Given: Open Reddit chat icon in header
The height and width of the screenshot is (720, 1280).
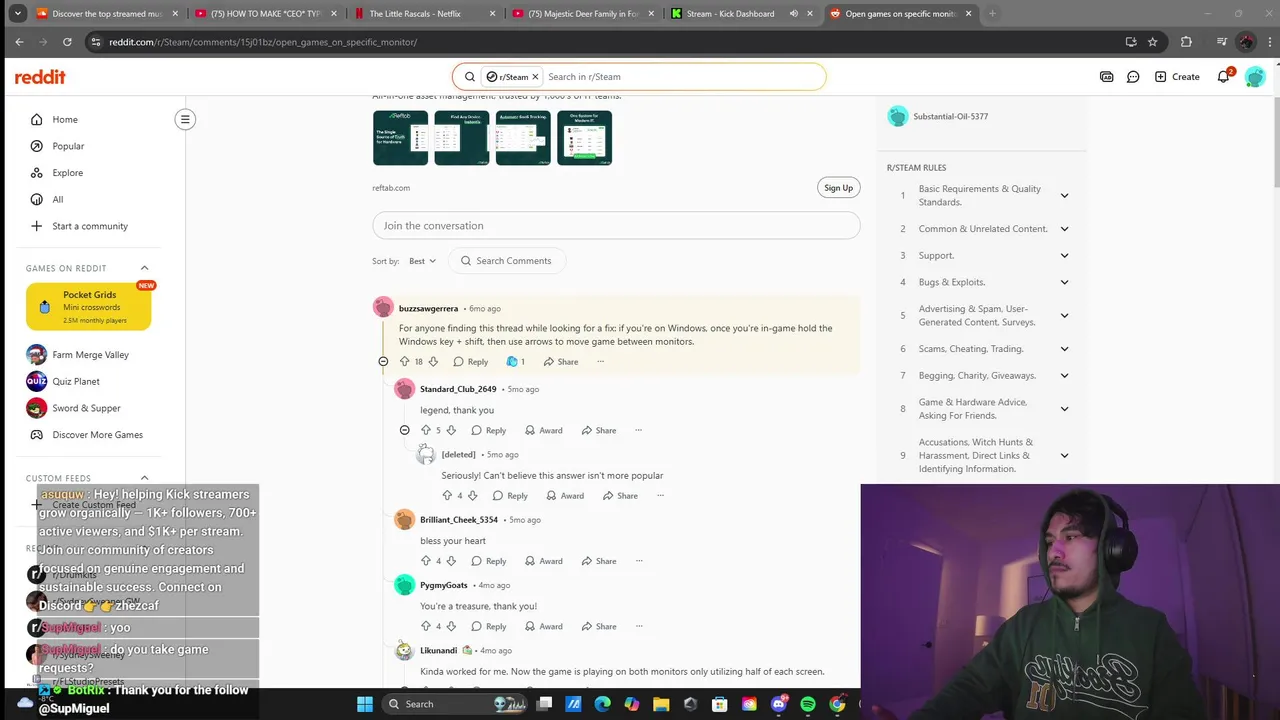Looking at the screenshot, I should [1133, 77].
